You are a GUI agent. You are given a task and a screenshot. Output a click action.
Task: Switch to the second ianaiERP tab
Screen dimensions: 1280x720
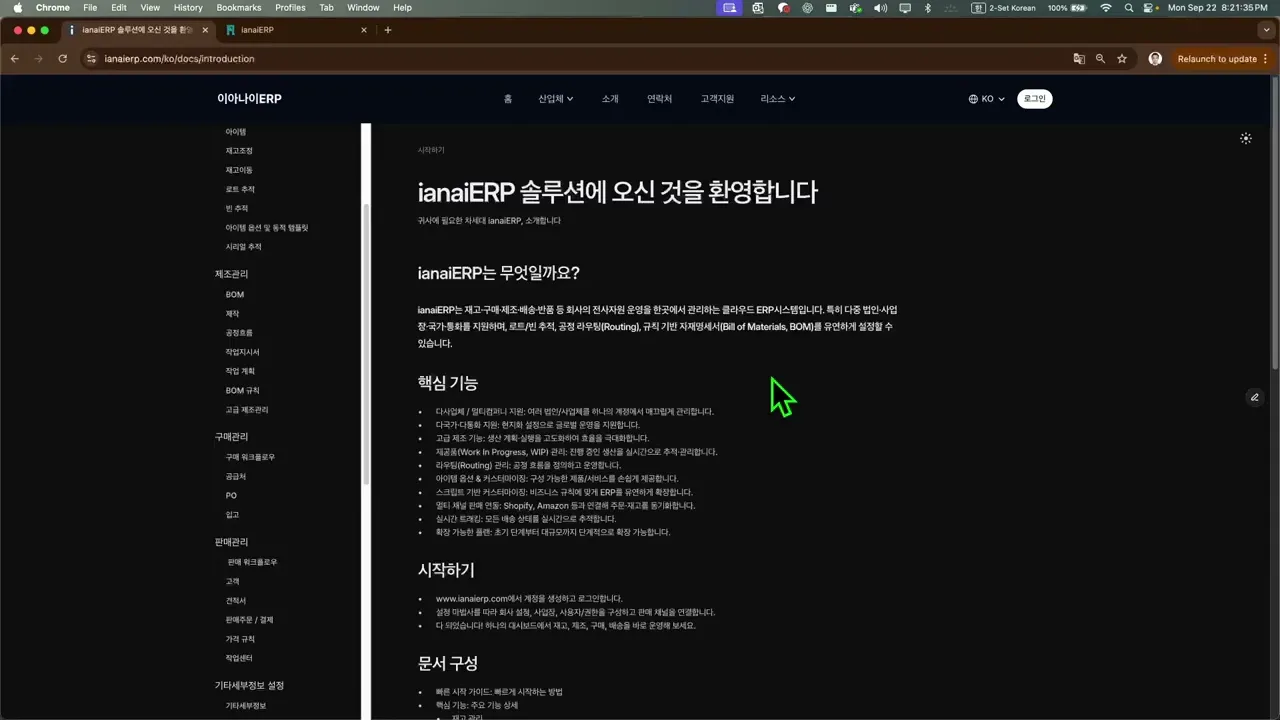(x=297, y=30)
